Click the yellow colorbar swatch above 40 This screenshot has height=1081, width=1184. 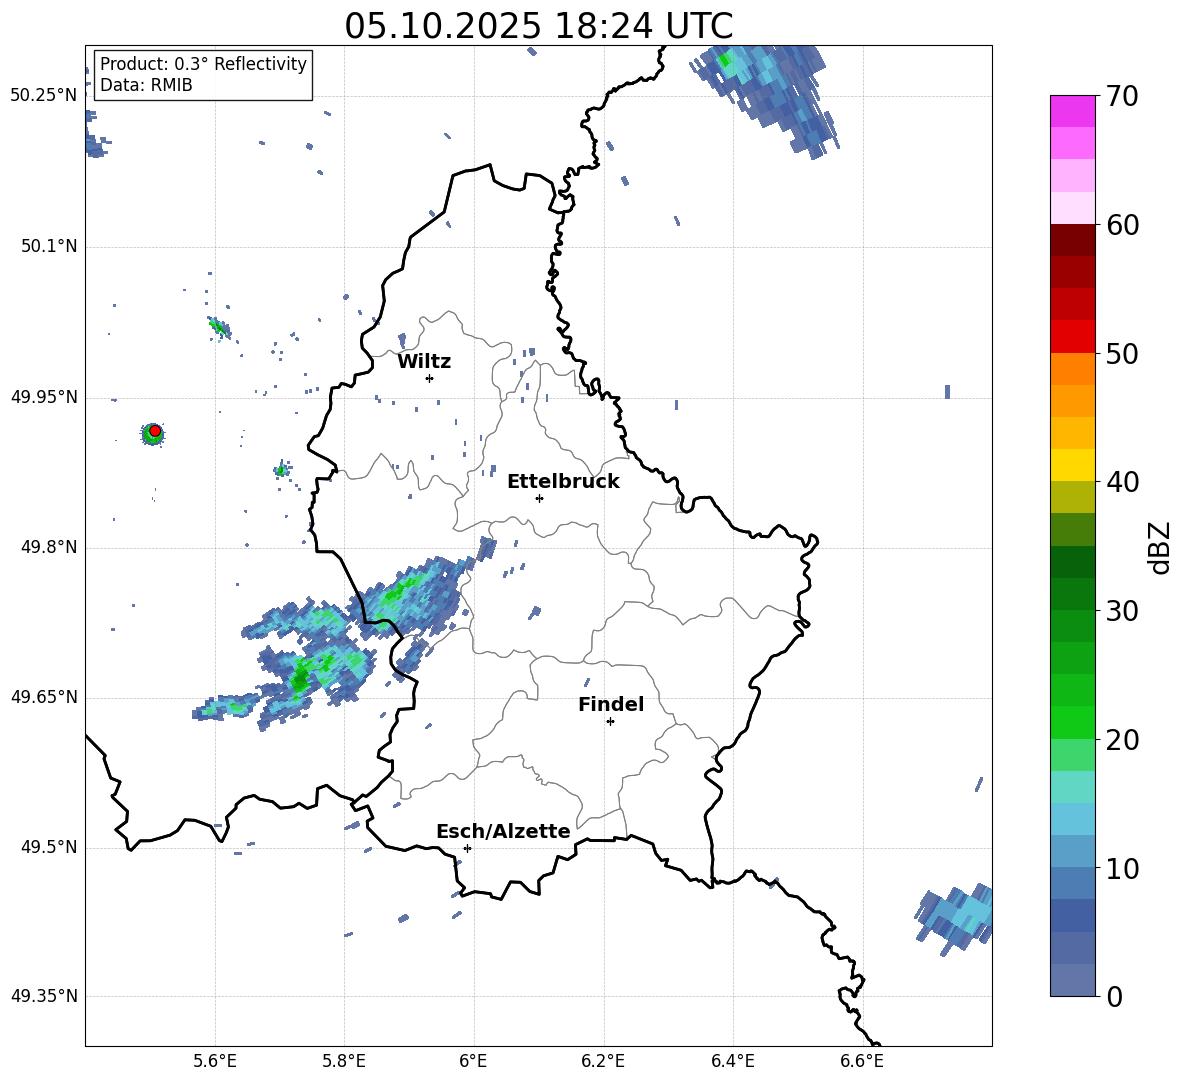(x=1072, y=466)
